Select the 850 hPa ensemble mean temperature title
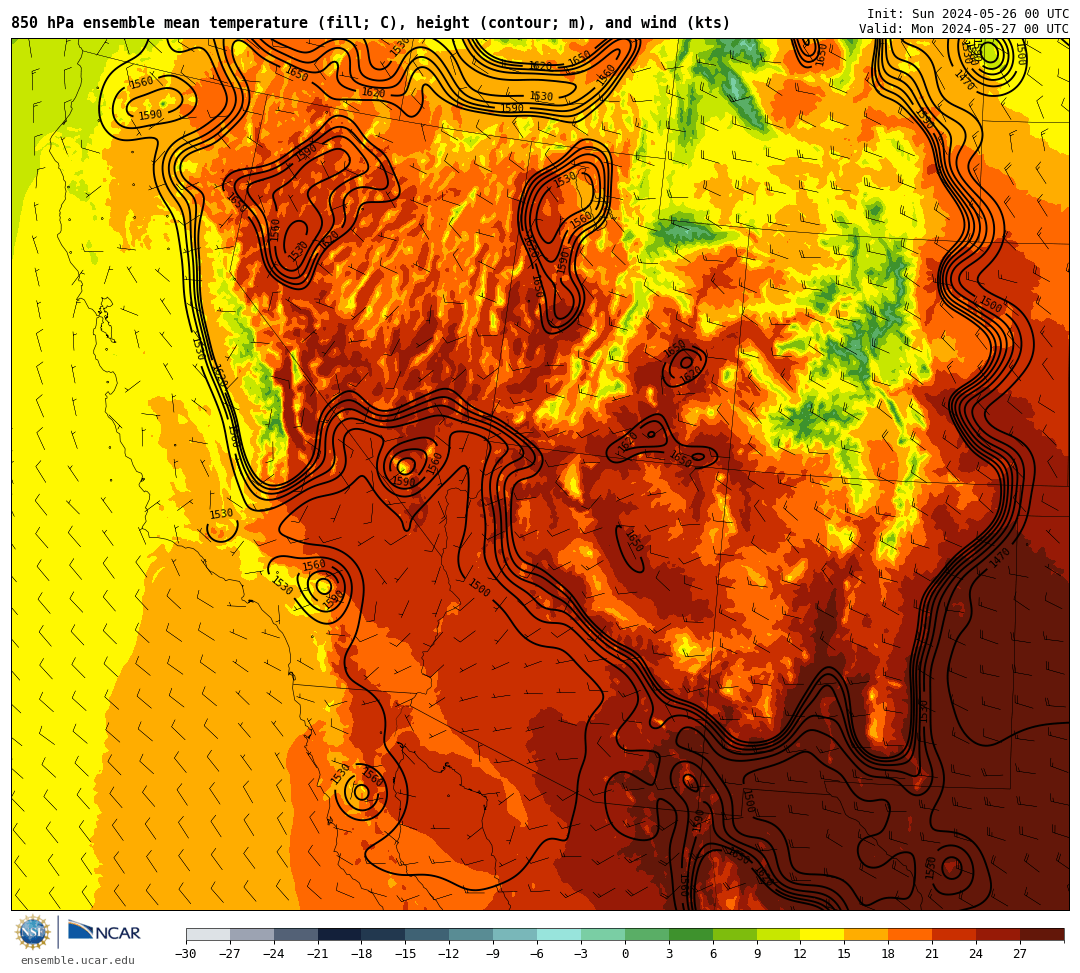1080x973 pixels. click(371, 23)
